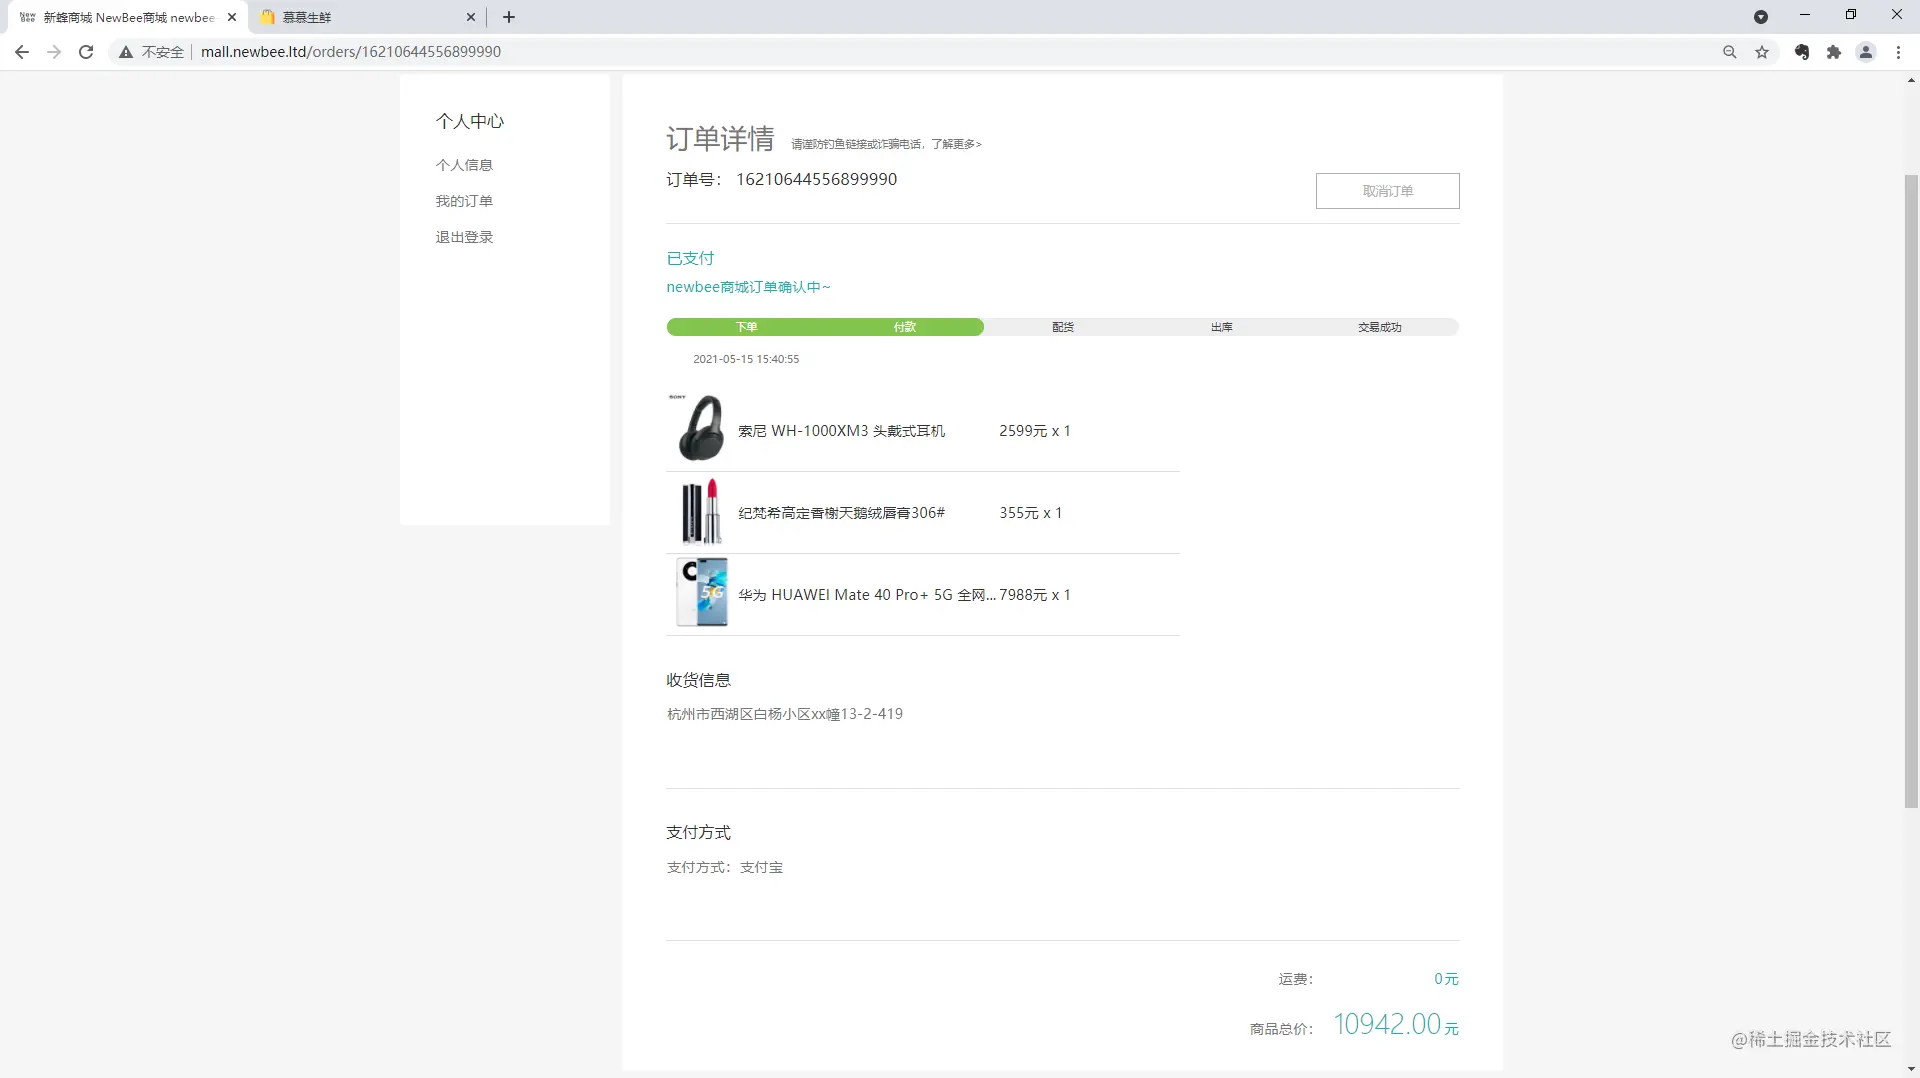The image size is (1920, 1078).
Task: Open 我的订单 in the sidebar
Action: point(464,201)
